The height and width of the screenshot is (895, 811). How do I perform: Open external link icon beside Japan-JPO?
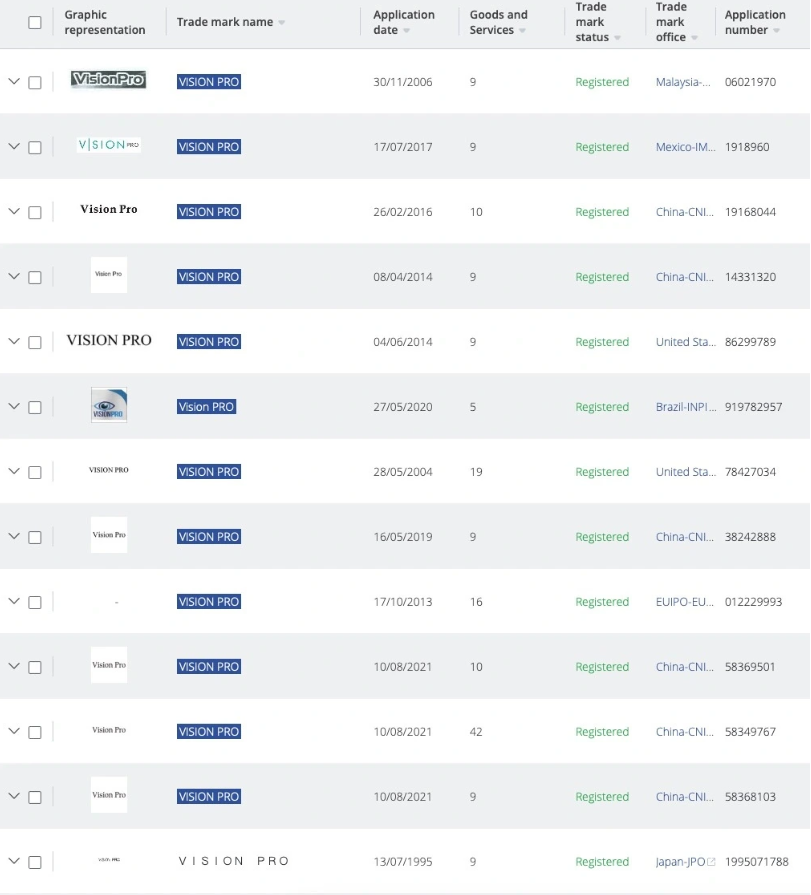point(712,862)
